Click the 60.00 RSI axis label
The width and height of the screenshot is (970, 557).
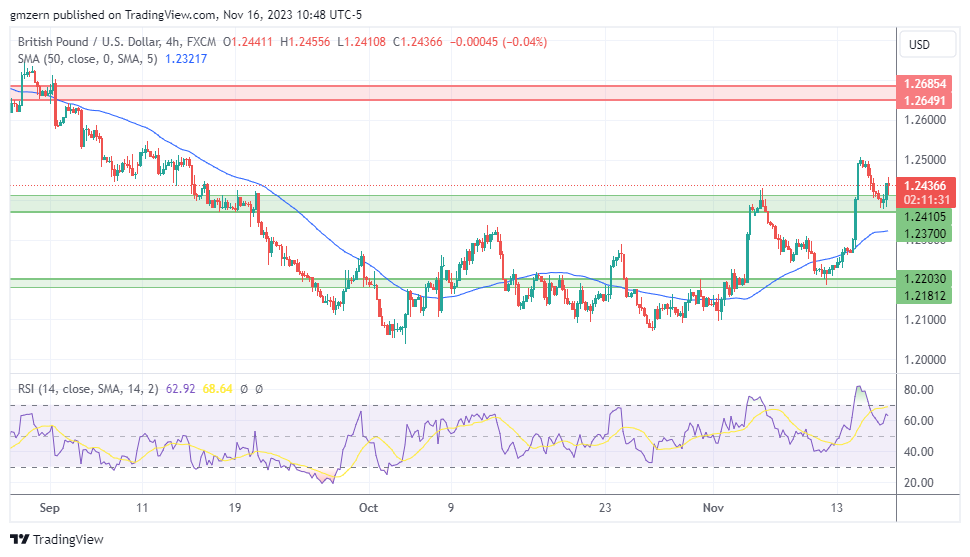click(919, 421)
